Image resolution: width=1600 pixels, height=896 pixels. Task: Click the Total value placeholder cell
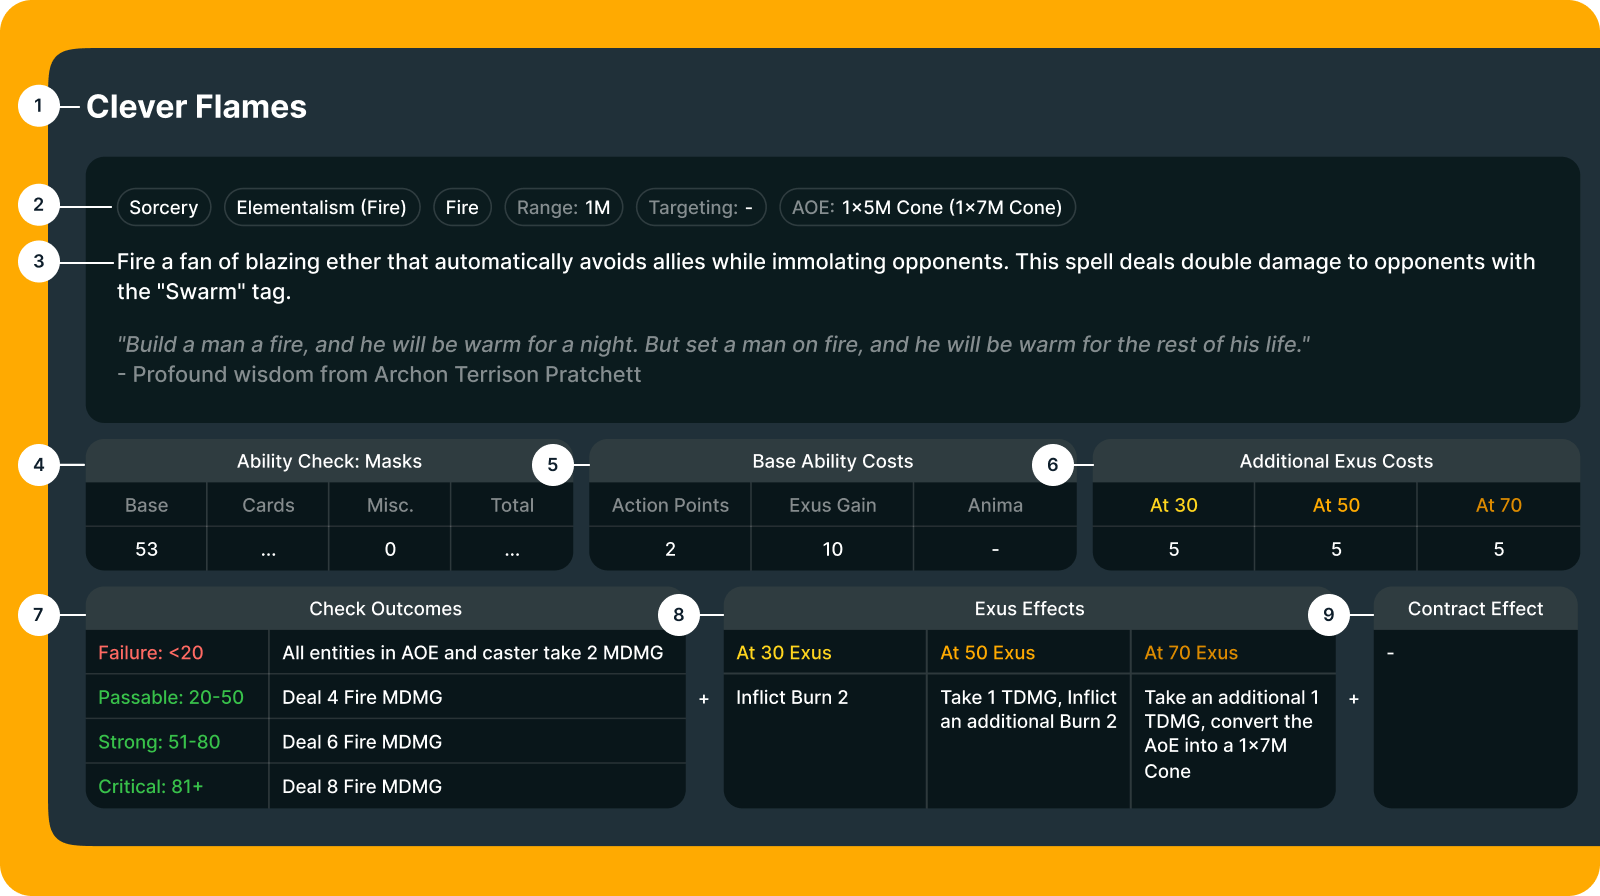(x=512, y=549)
